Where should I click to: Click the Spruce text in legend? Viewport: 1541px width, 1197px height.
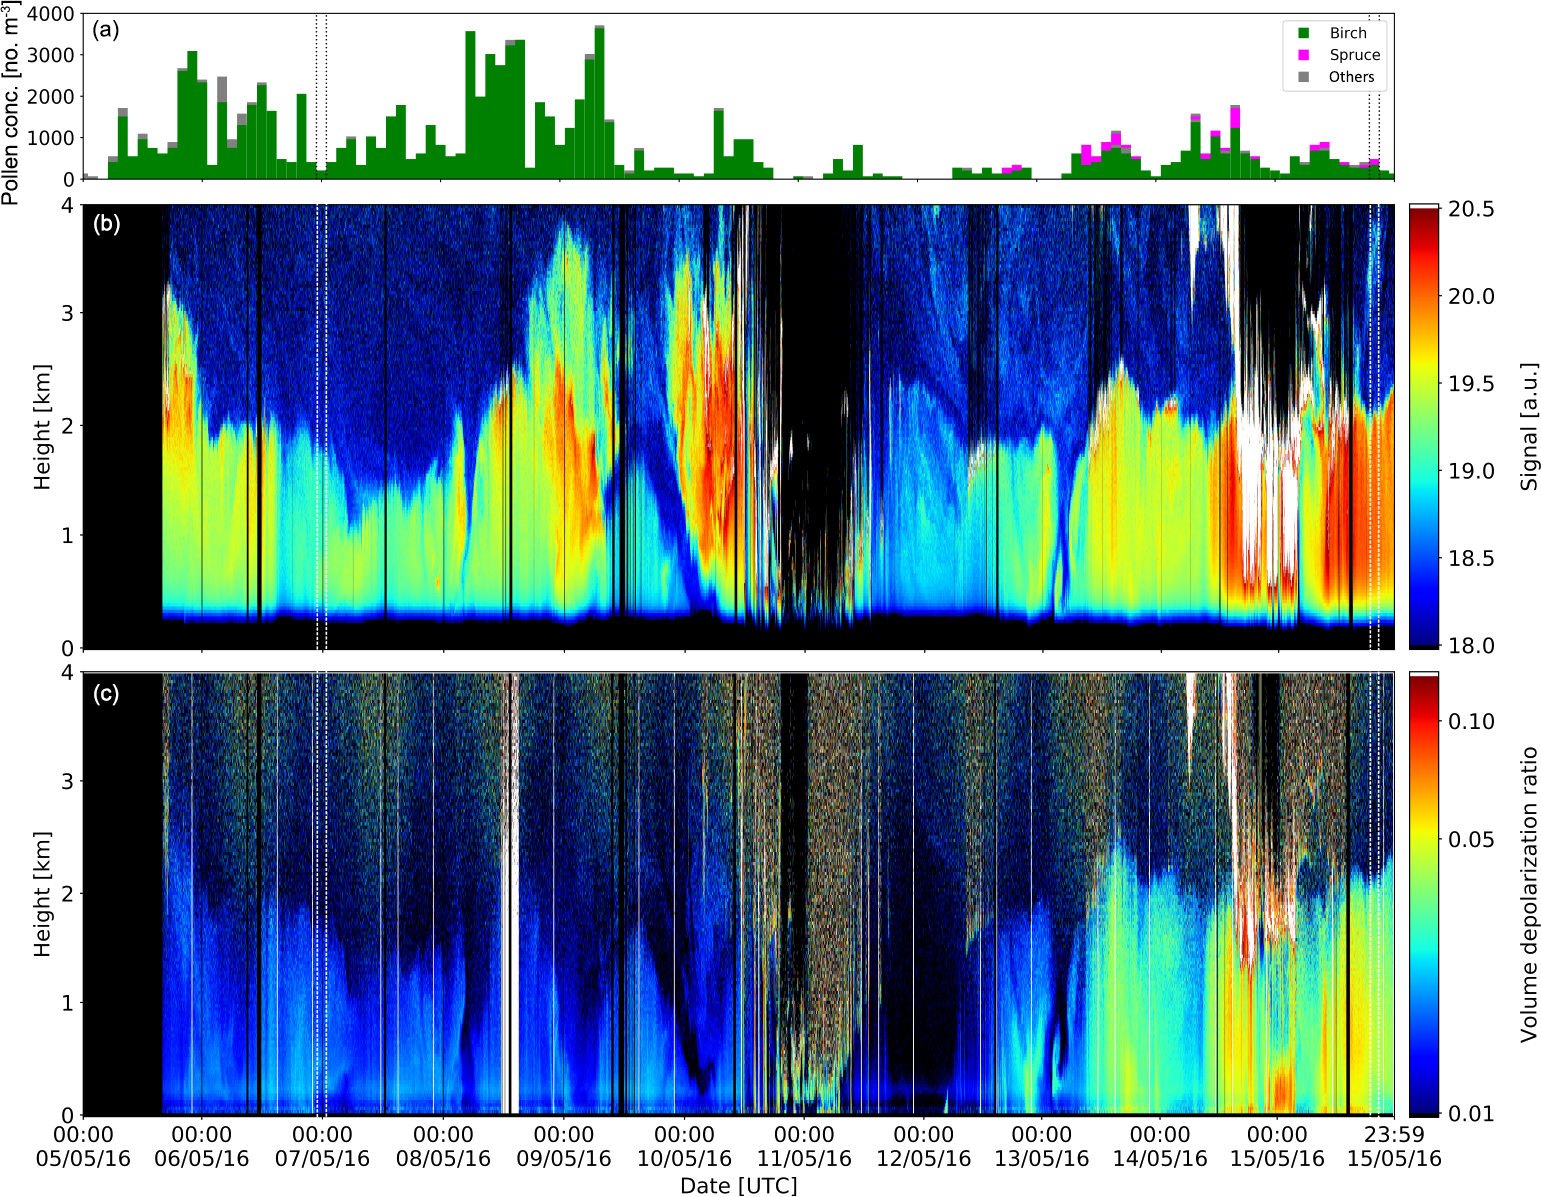tap(1354, 55)
